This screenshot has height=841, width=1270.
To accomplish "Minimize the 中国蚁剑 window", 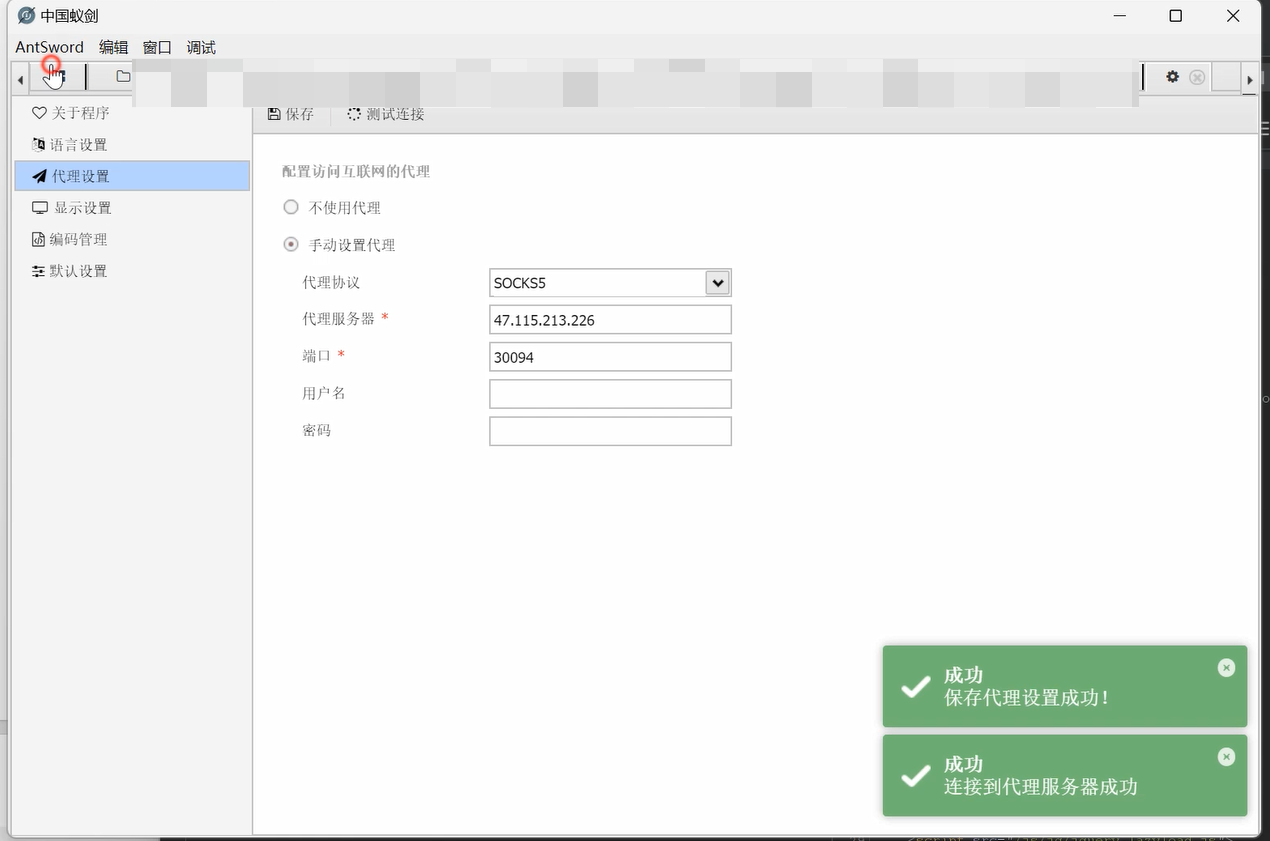I will (1118, 16).
